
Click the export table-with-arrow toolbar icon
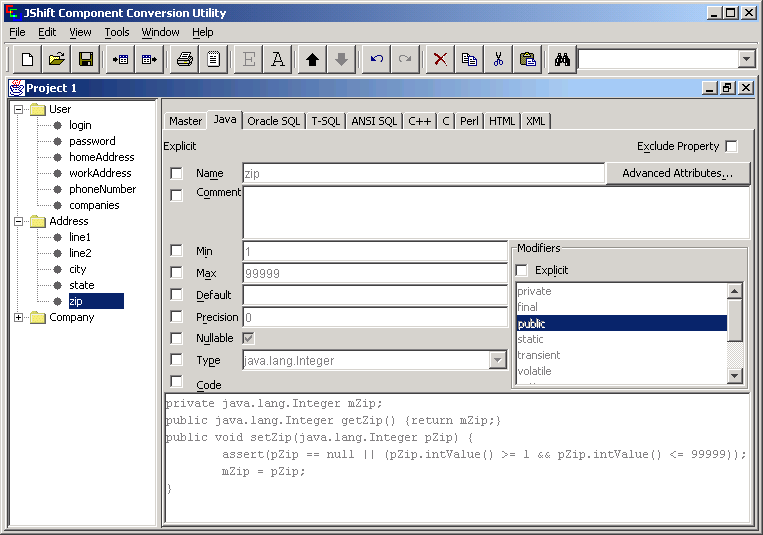click(149, 59)
